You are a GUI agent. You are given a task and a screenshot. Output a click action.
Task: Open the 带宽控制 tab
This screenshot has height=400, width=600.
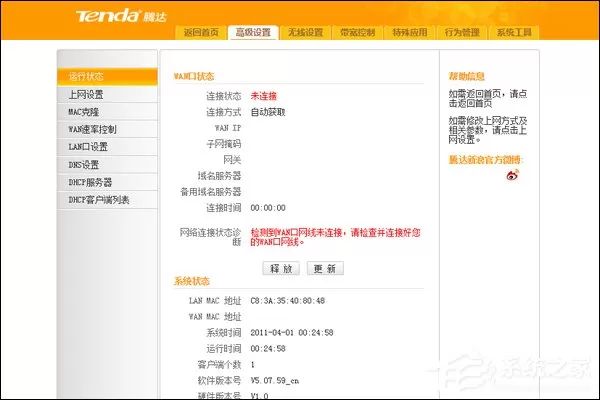click(x=357, y=32)
